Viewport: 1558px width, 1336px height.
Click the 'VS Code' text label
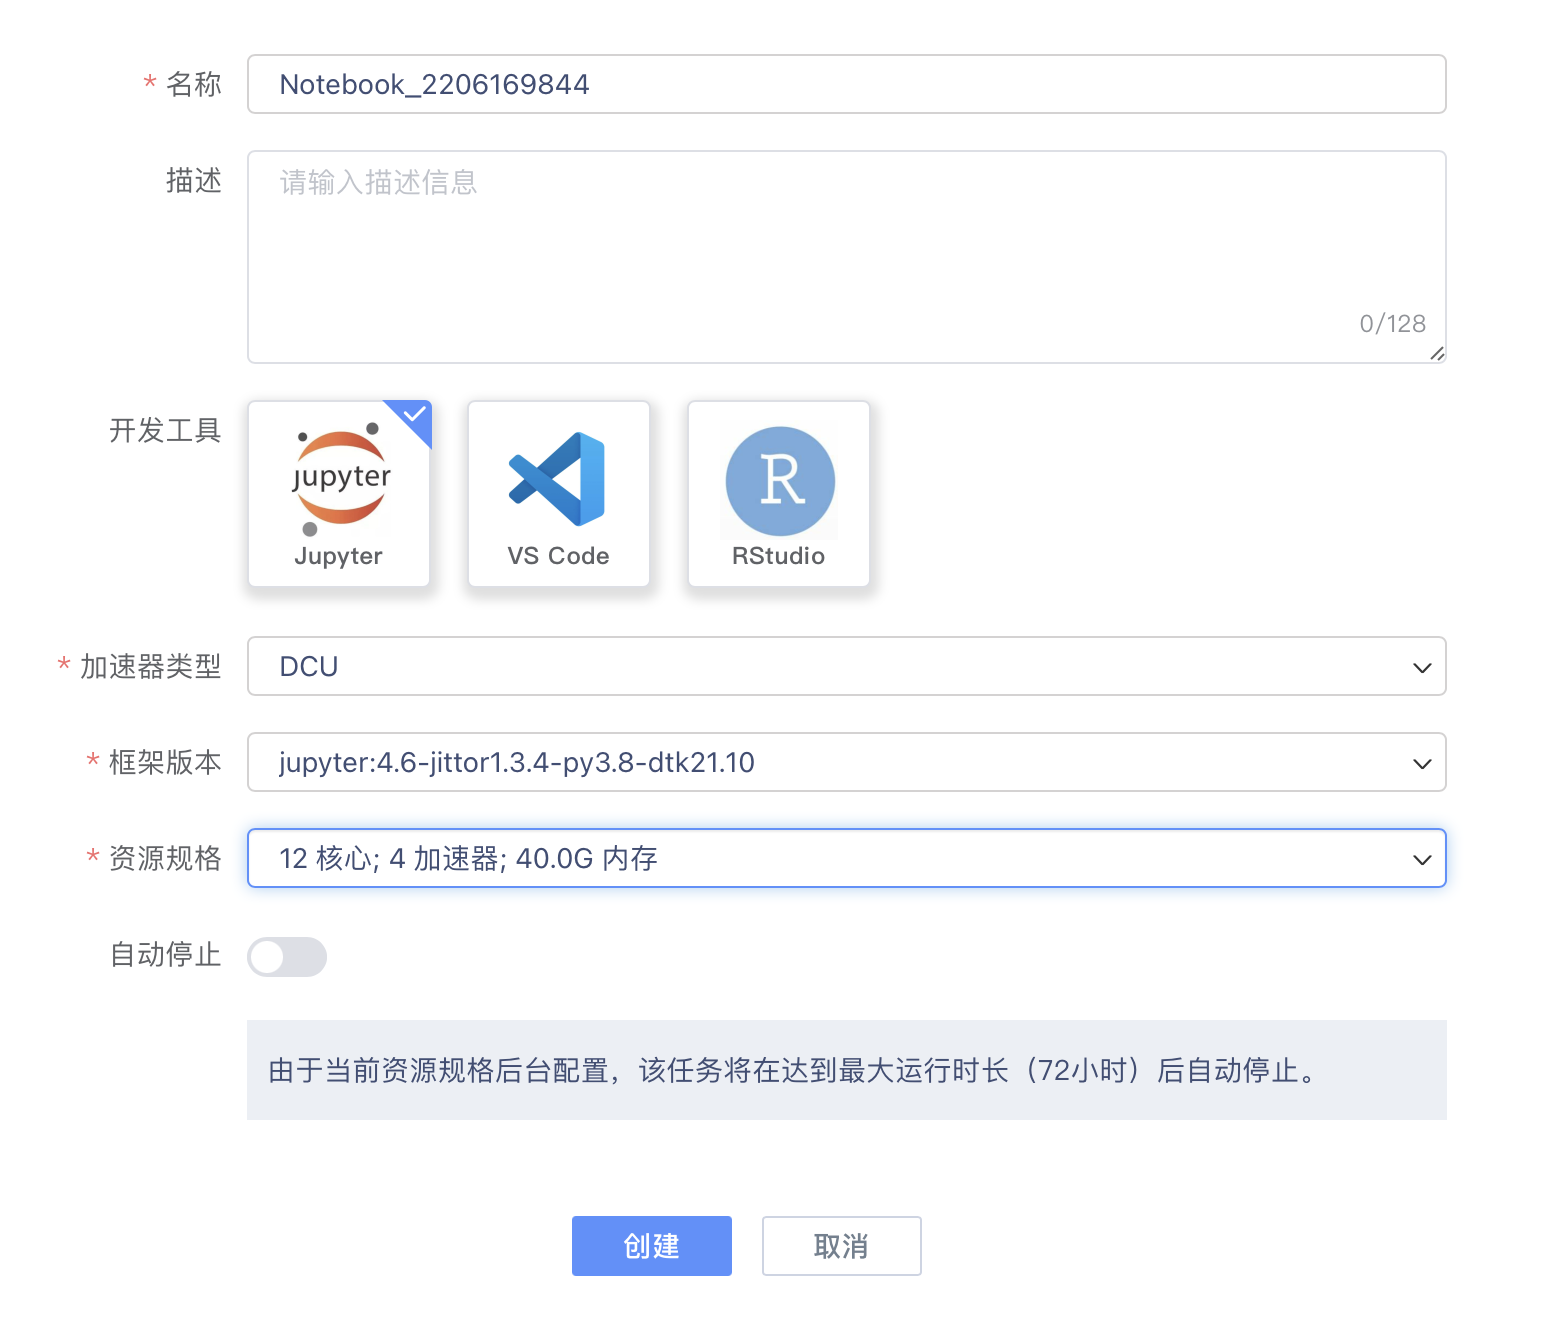(x=558, y=556)
